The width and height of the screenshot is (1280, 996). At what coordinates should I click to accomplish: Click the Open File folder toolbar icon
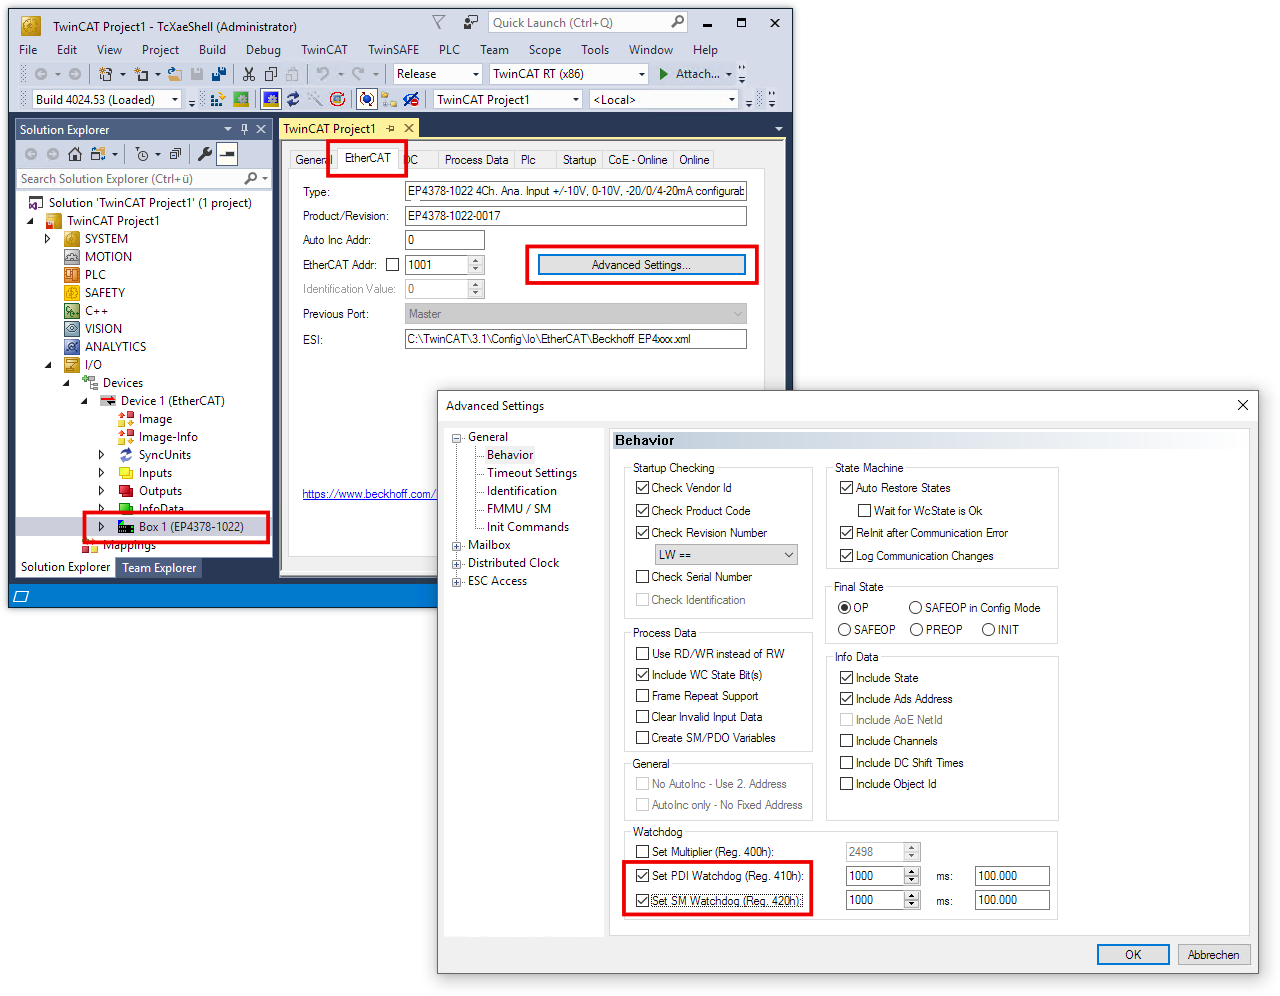[175, 74]
